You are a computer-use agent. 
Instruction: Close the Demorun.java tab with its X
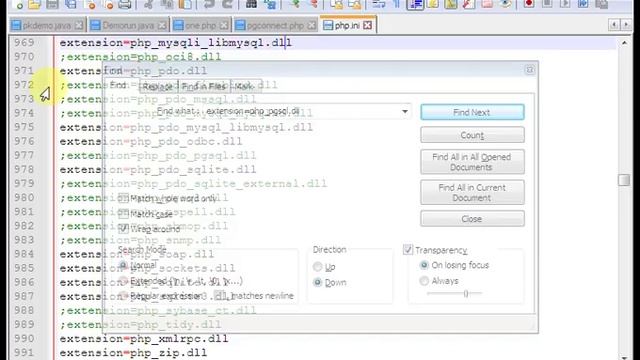pyautogui.click(x=162, y=25)
